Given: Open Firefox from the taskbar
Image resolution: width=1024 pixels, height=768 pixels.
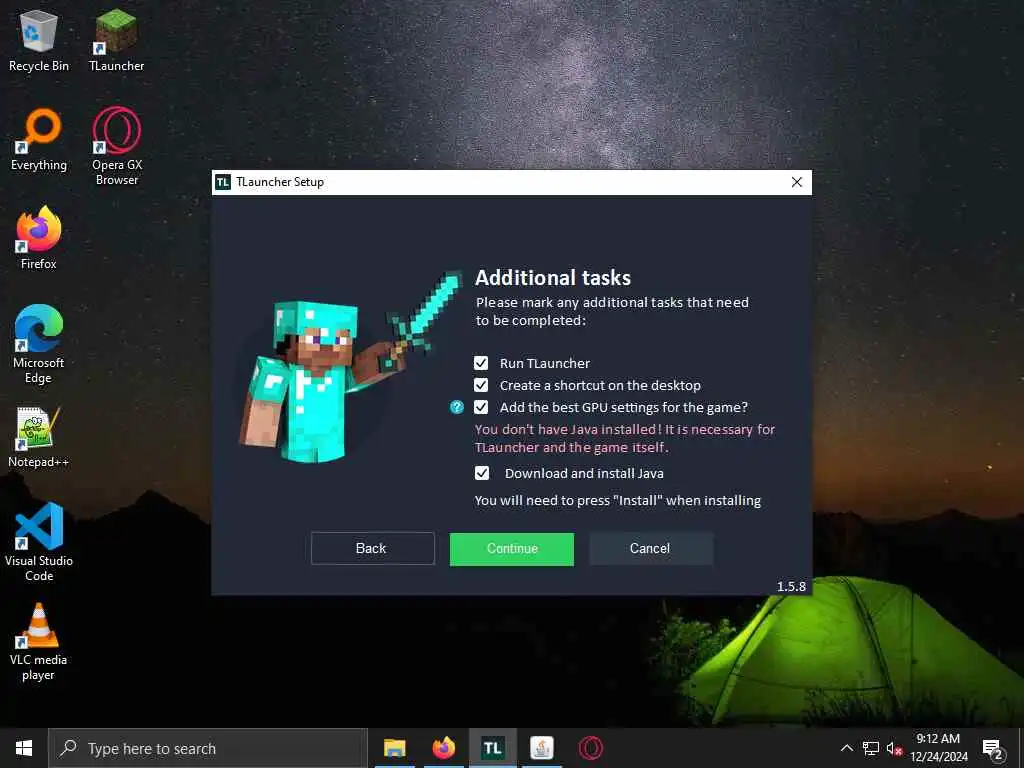Looking at the screenshot, I should 443,748.
